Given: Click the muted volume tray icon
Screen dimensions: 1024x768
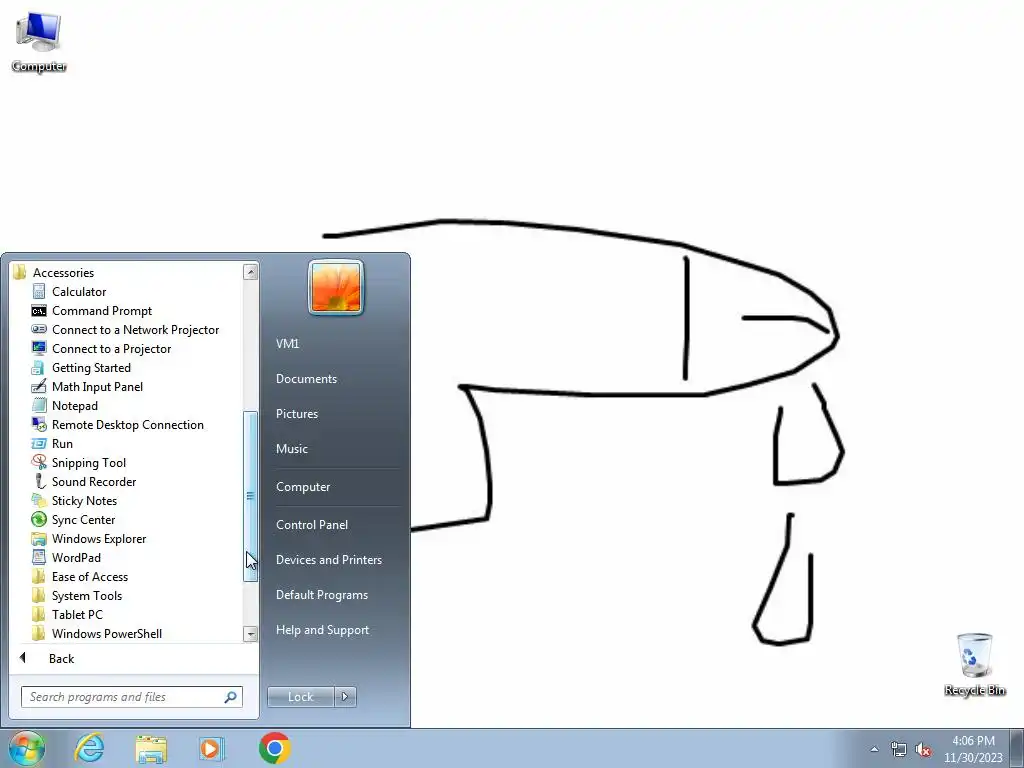Looking at the screenshot, I should click(x=923, y=749).
